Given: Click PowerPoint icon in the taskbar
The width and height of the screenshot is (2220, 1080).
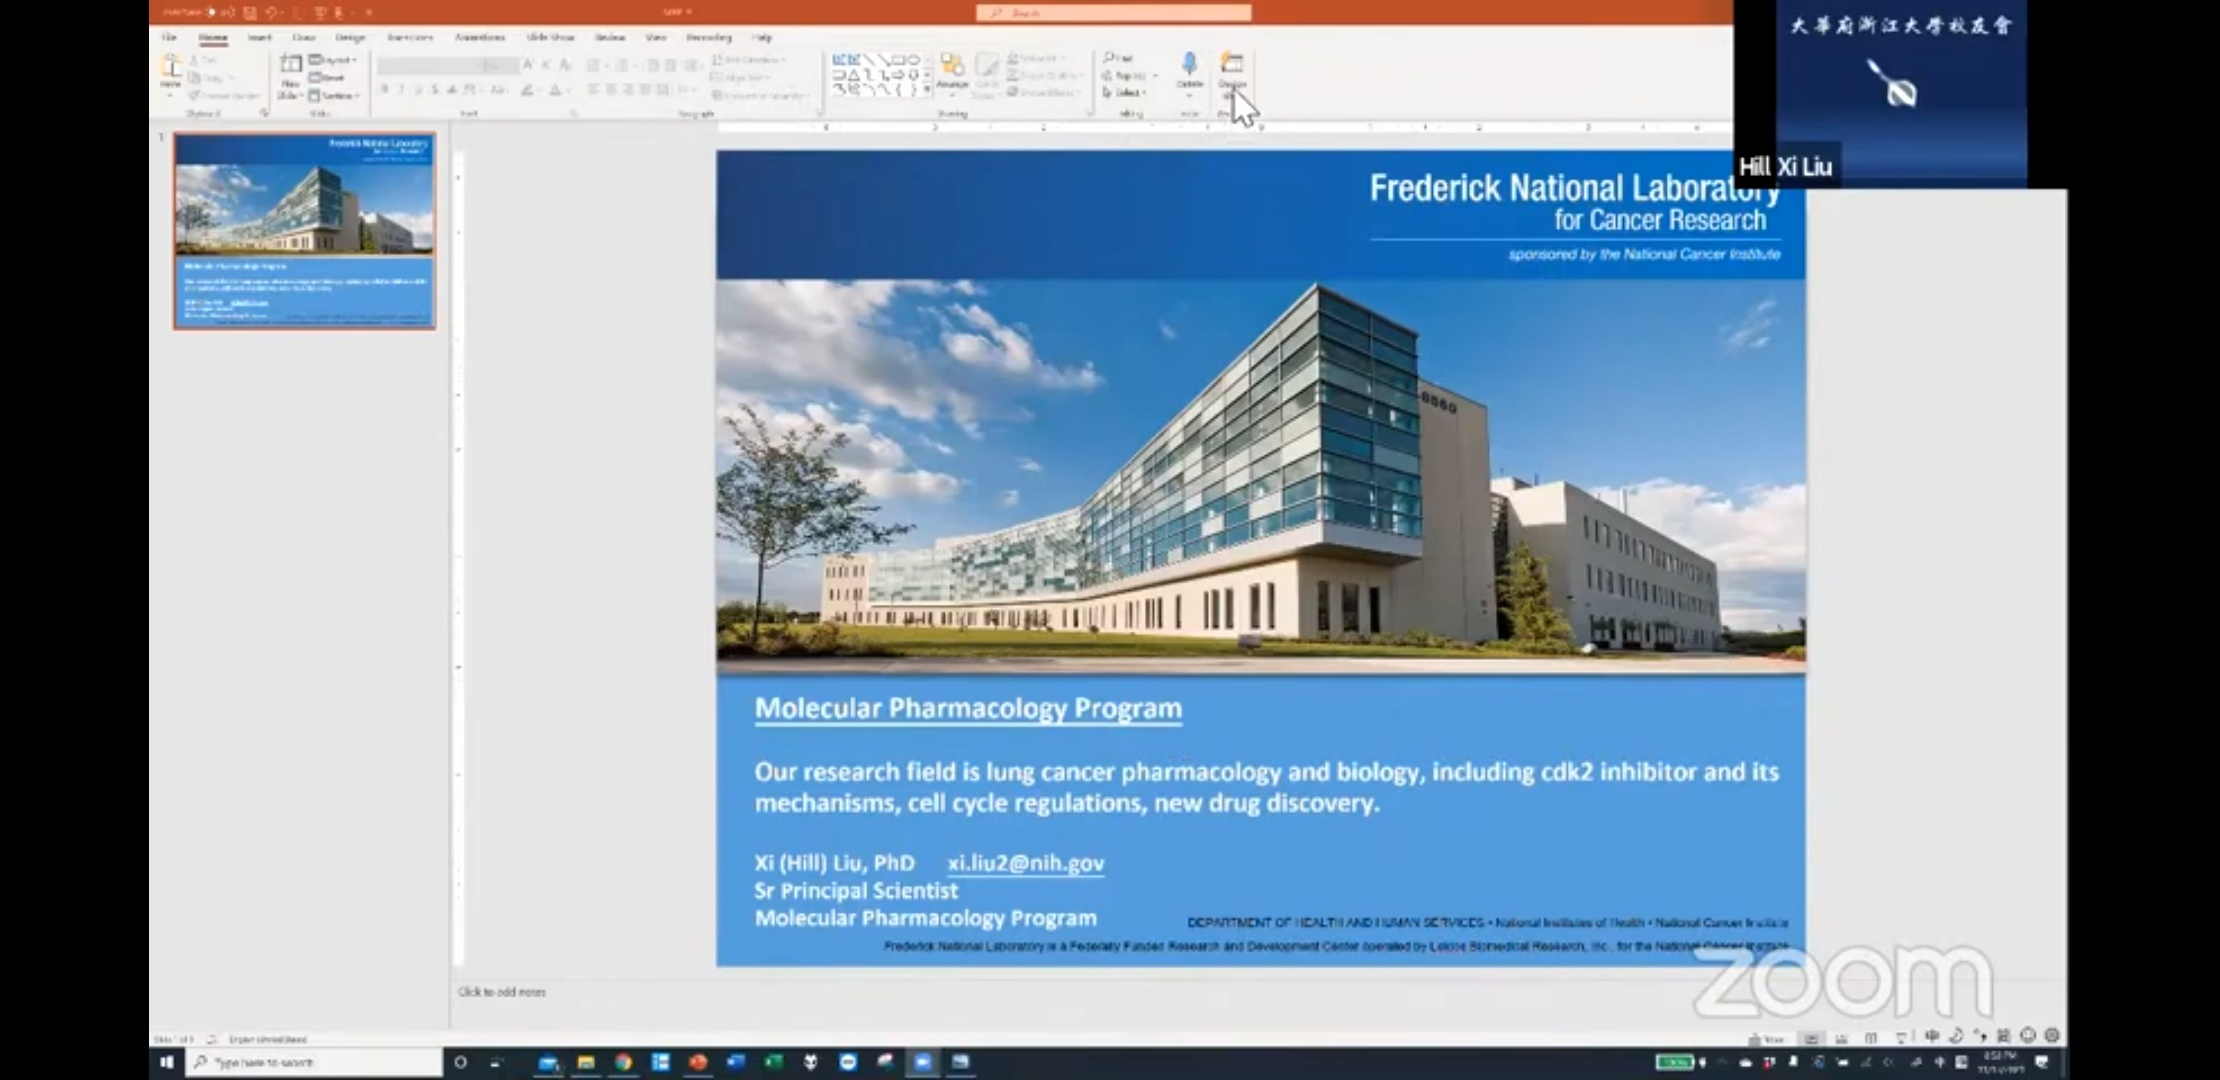Looking at the screenshot, I should [x=698, y=1062].
